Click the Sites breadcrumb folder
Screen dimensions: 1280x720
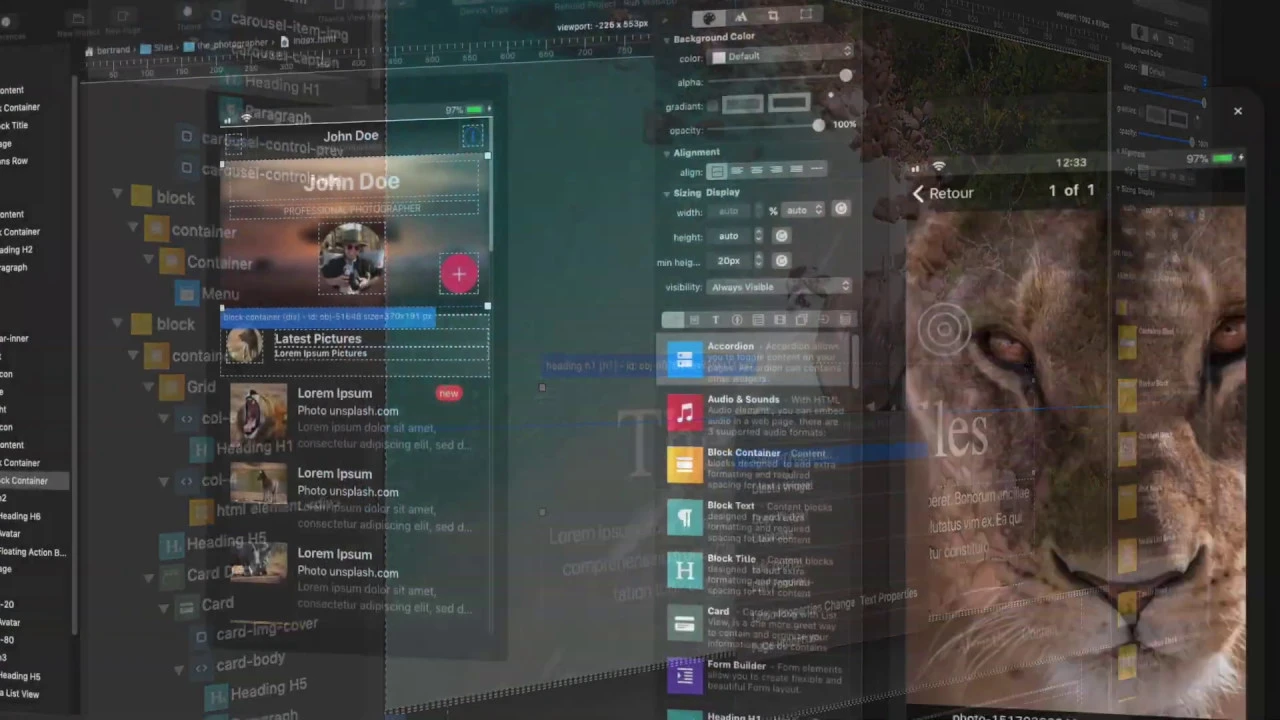[x=157, y=47]
